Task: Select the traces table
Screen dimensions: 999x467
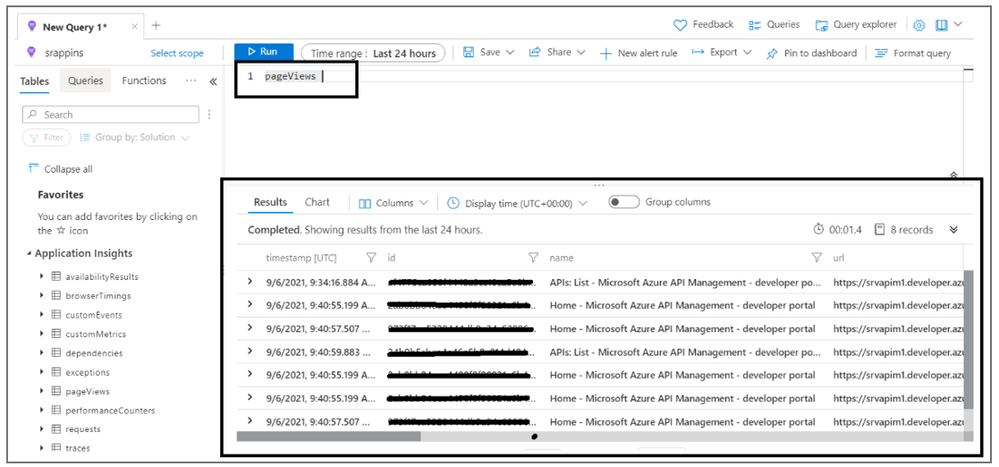Action: point(78,449)
